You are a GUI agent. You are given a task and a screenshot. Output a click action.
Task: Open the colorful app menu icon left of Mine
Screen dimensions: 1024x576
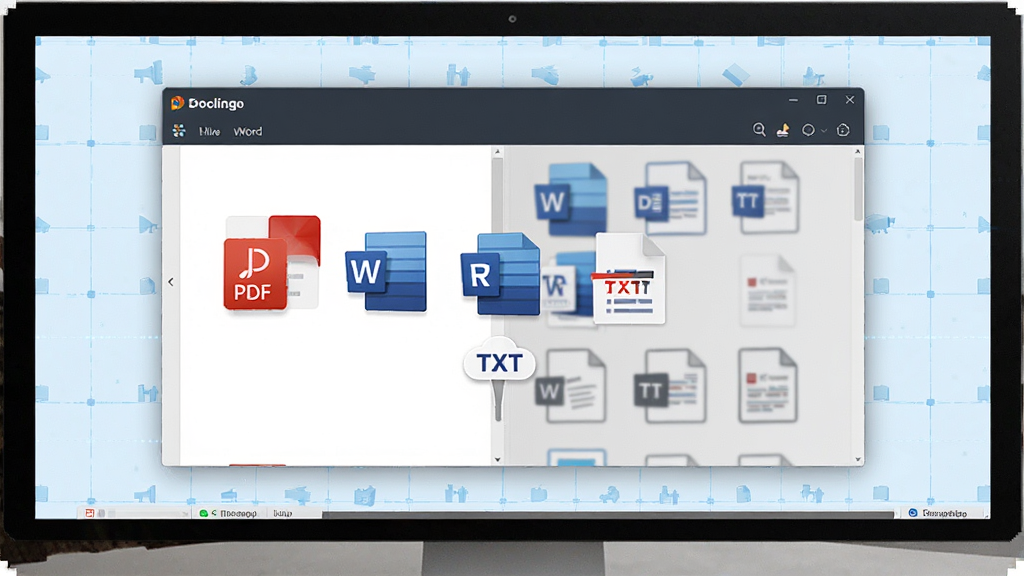pos(178,131)
